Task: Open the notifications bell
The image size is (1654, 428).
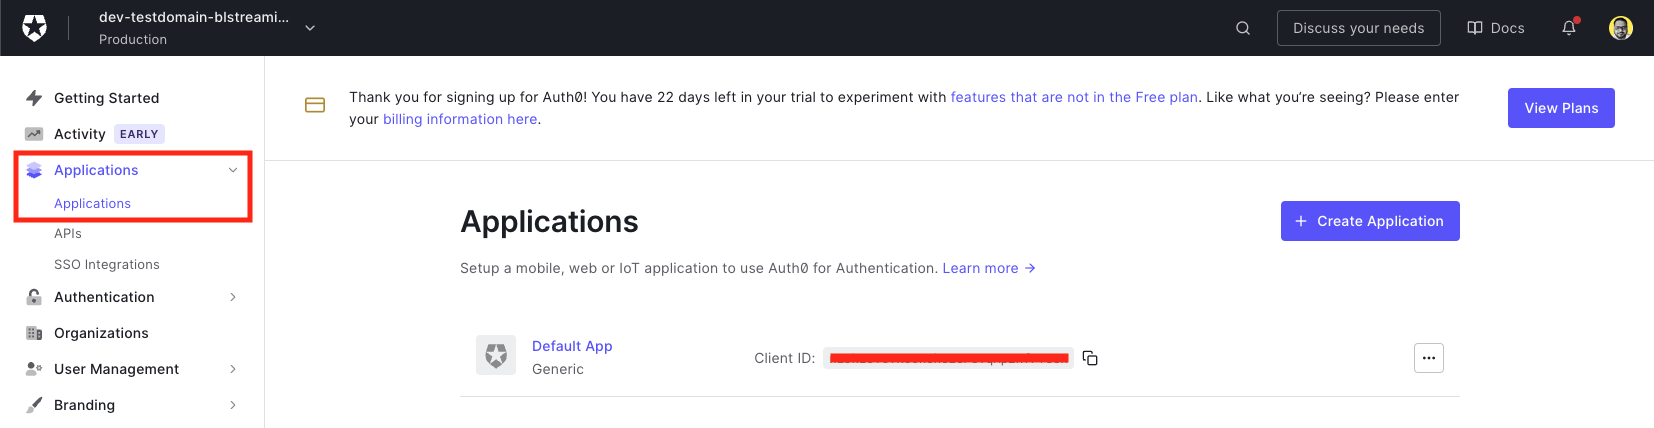Action: point(1569,28)
